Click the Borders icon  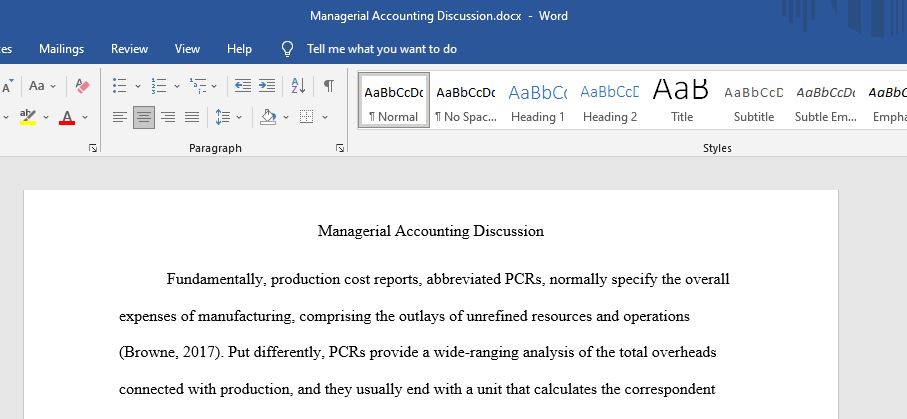click(307, 117)
